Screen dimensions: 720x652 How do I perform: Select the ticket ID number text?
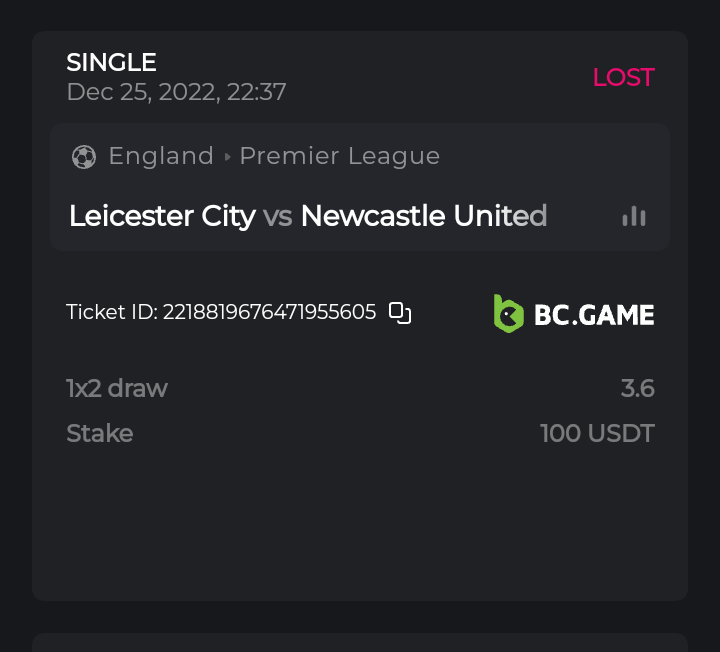click(x=269, y=313)
